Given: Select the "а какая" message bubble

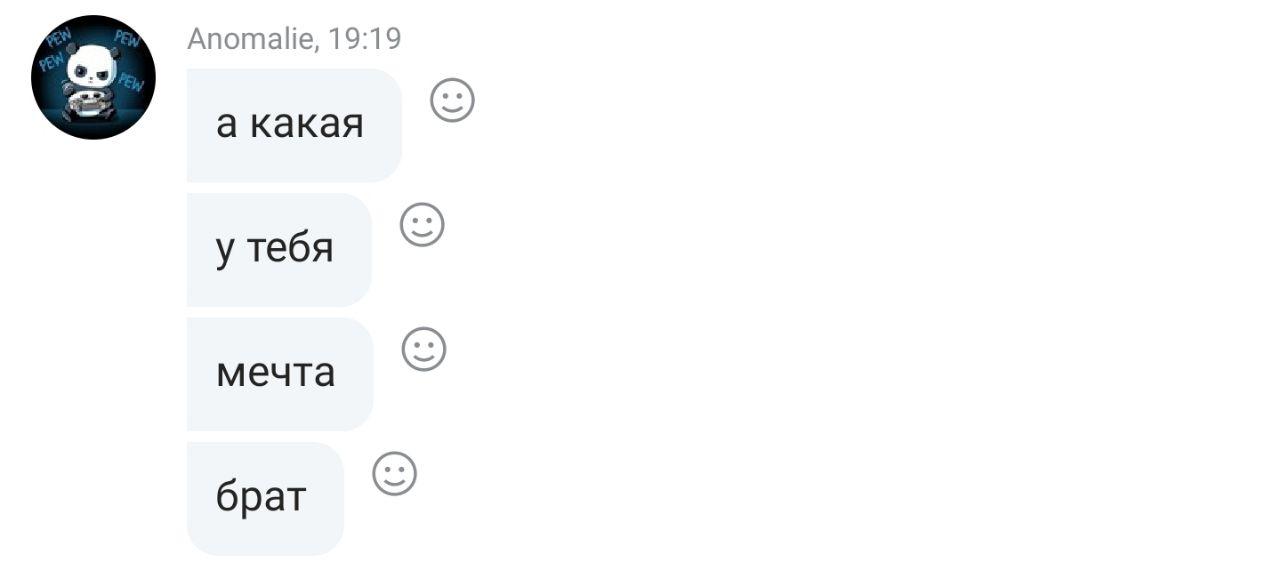Looking at the screenshot, I should (294, 125).
